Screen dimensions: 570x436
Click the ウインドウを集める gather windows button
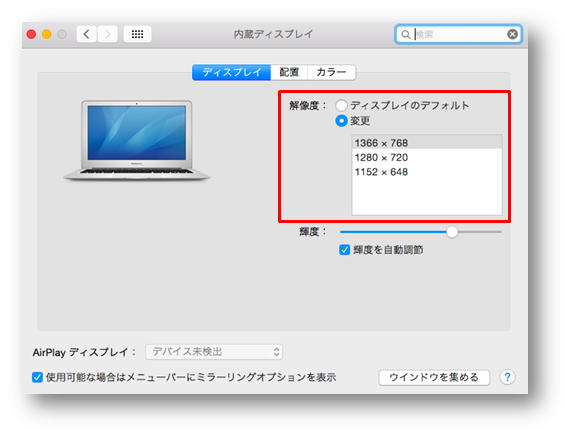click(x=434, y=377)
